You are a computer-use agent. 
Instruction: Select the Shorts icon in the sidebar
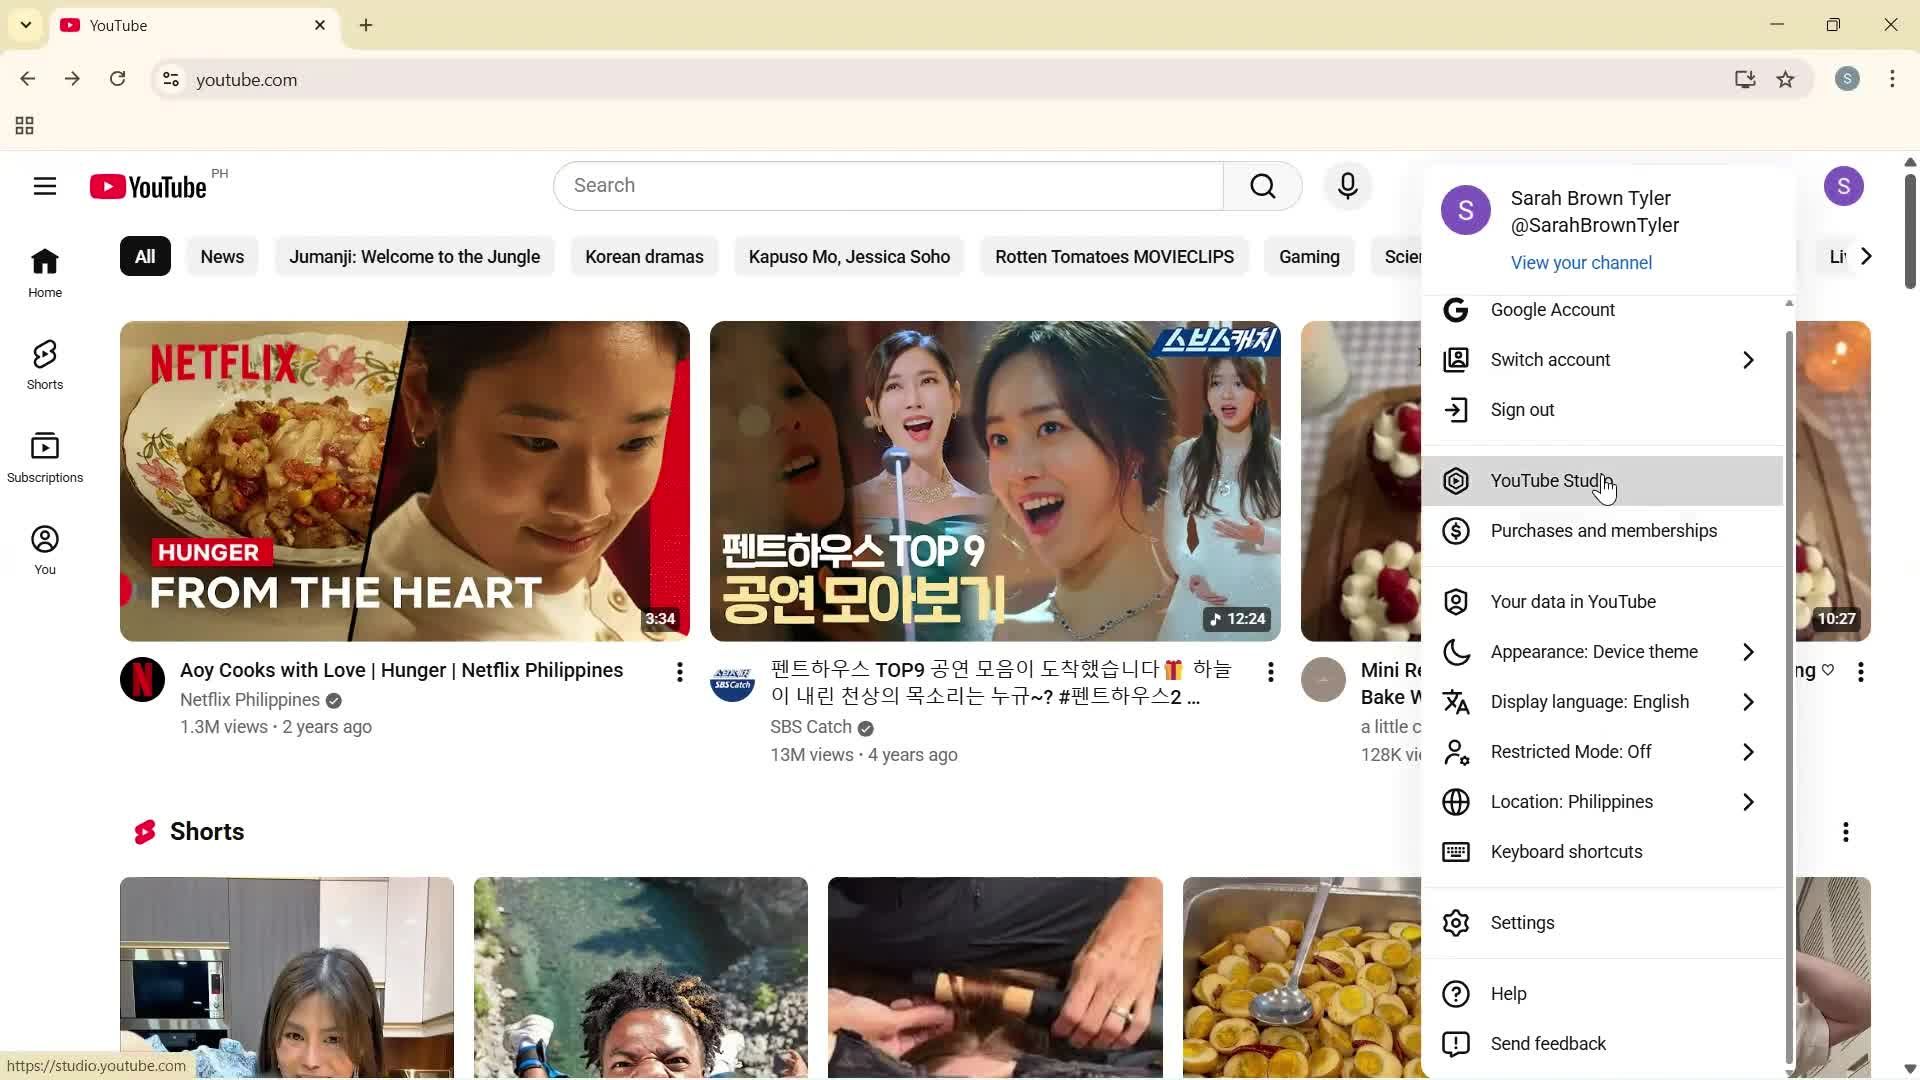[44, 362]
